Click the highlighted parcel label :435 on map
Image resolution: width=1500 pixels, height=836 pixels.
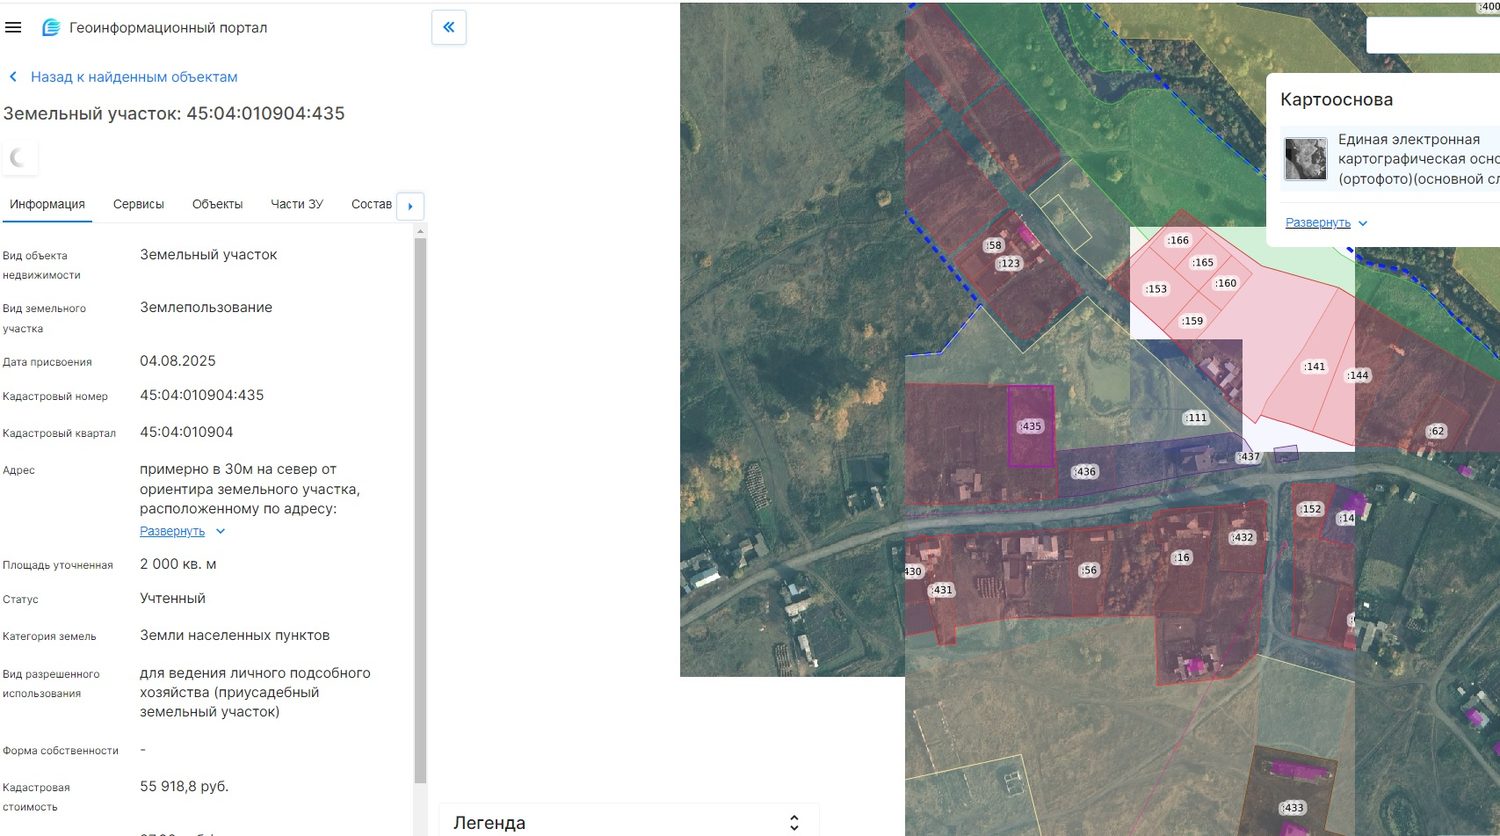(x=1030, y=426)
